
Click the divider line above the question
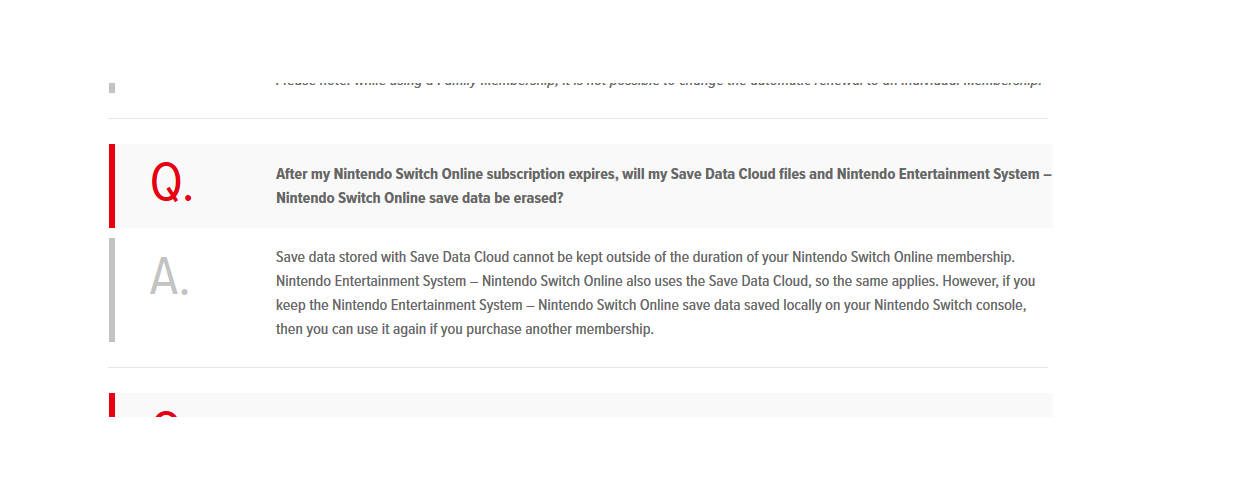pyautogui.click(x=578, y=118)
